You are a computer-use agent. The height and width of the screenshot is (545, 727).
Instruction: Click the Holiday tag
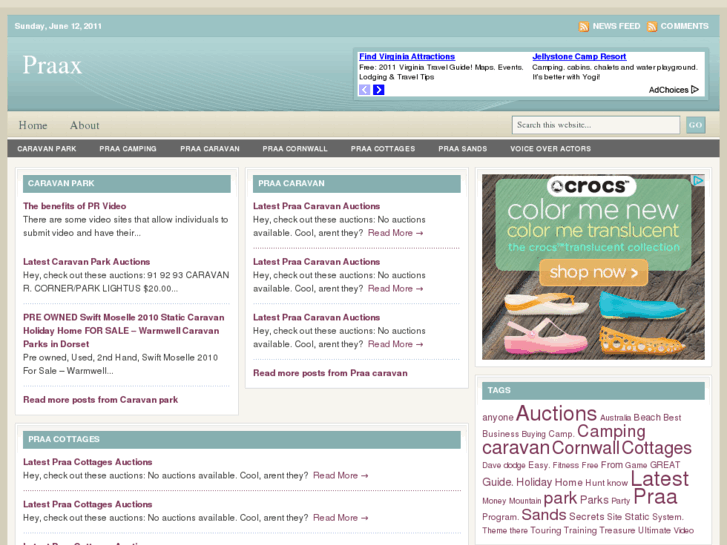[x=534, y=482]
